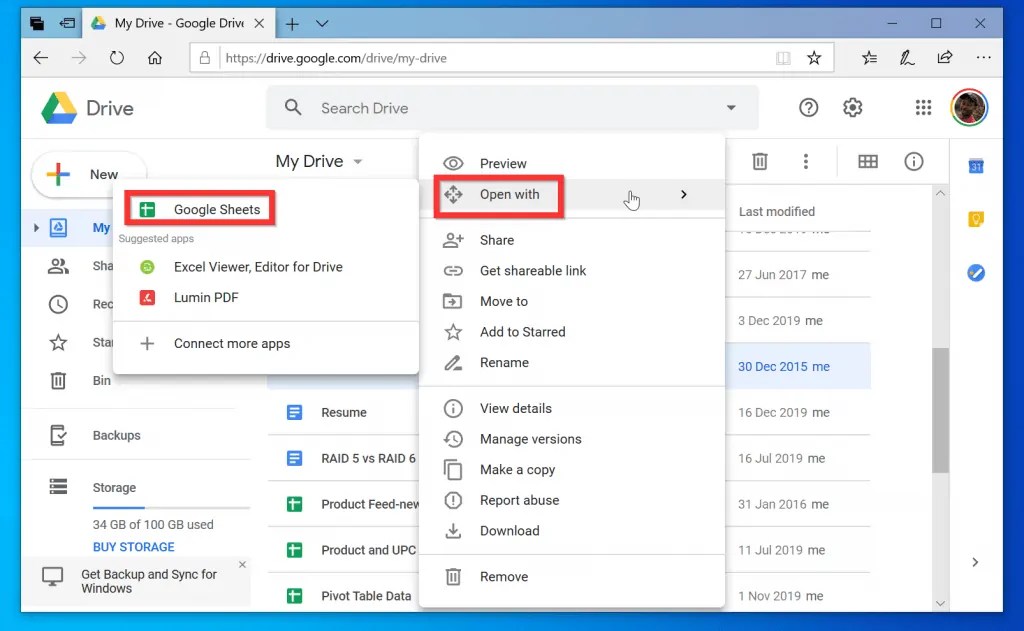
Task: Open the My Drive dropdown
Action: 357,160
